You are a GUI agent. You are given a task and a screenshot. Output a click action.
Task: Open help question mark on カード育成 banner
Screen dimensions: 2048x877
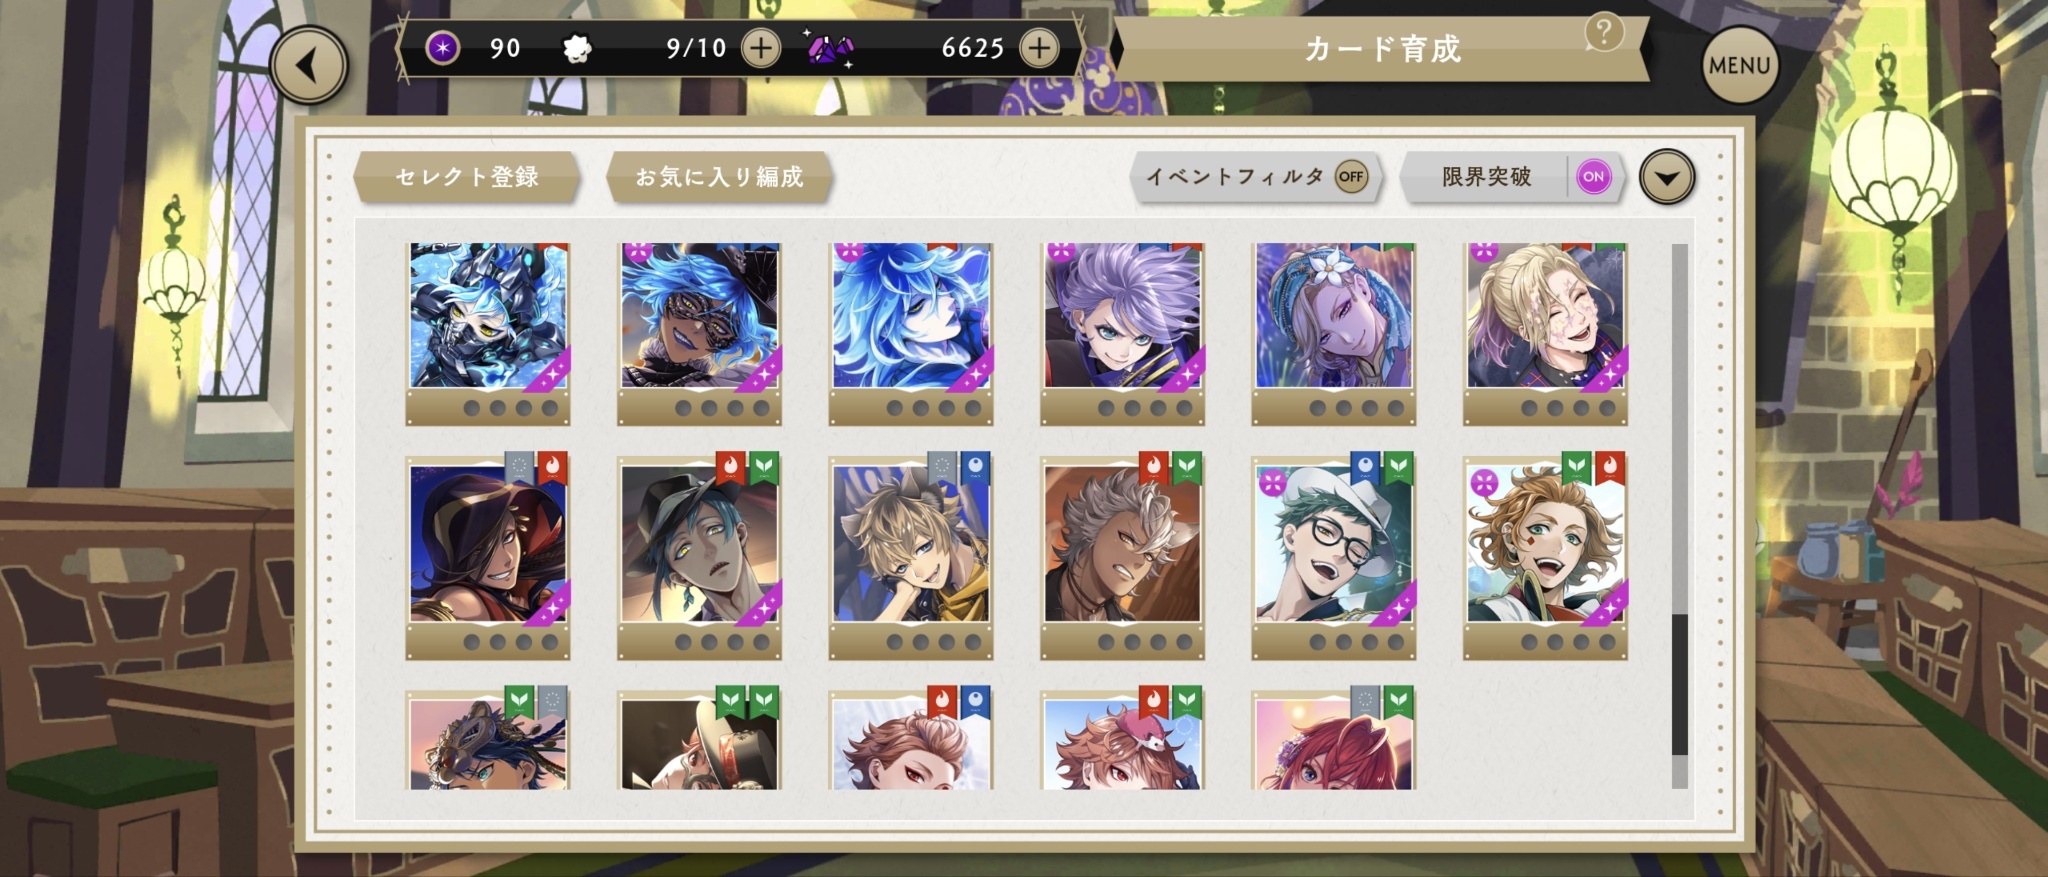1603,33
